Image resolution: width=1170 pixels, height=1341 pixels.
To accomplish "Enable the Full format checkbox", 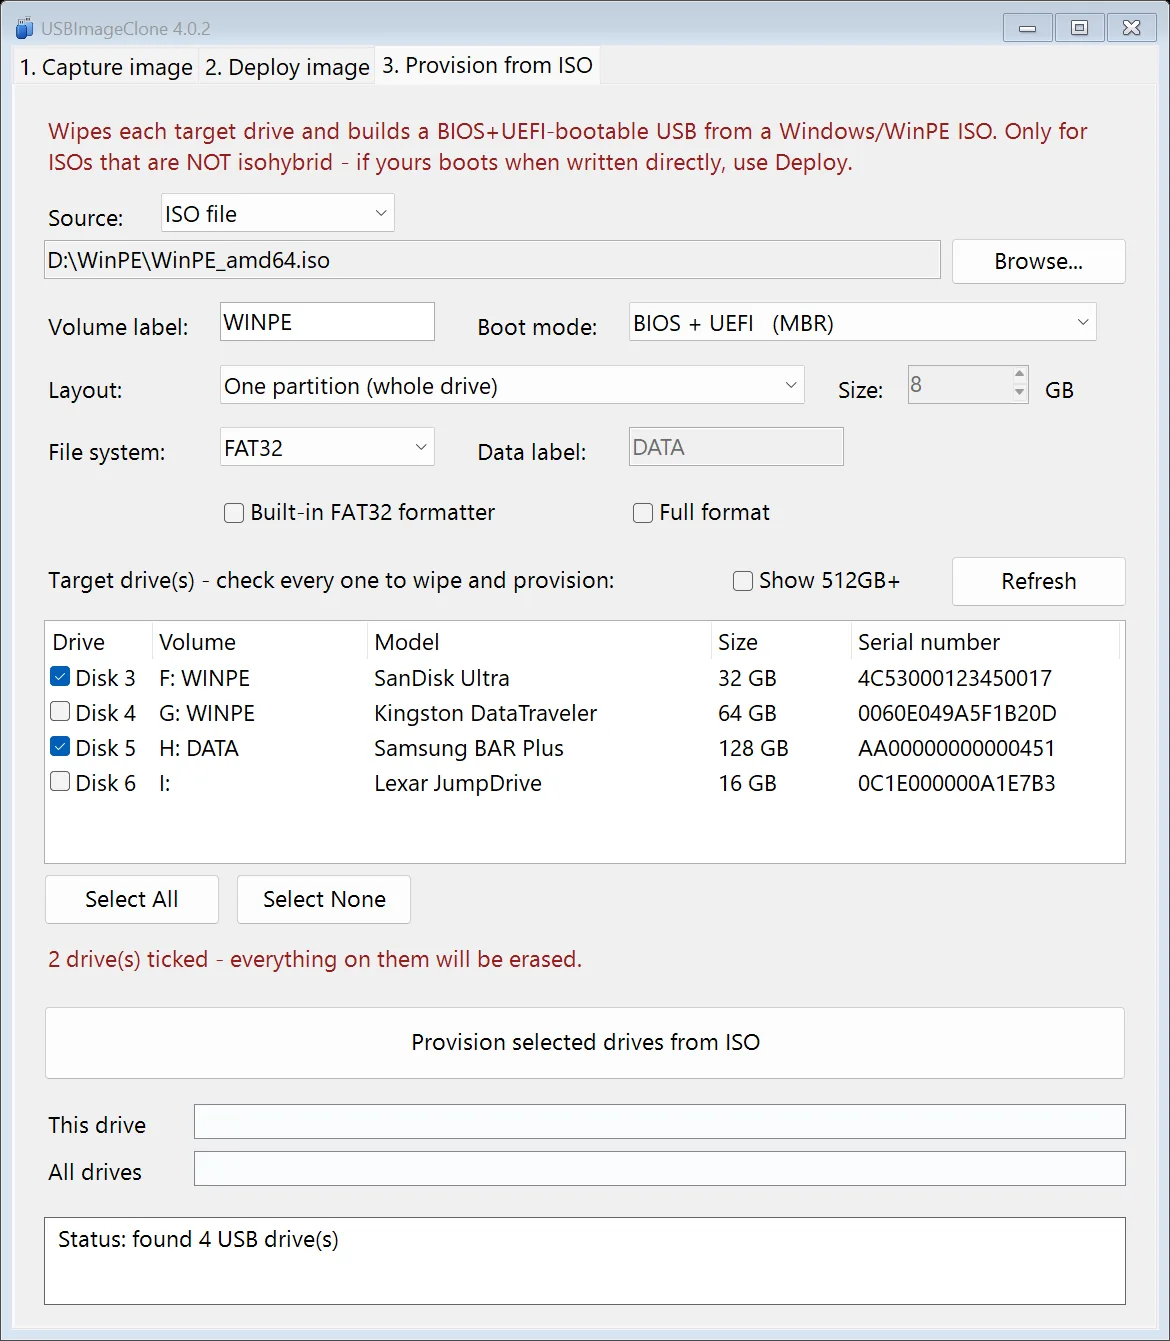I will point(643,513).
